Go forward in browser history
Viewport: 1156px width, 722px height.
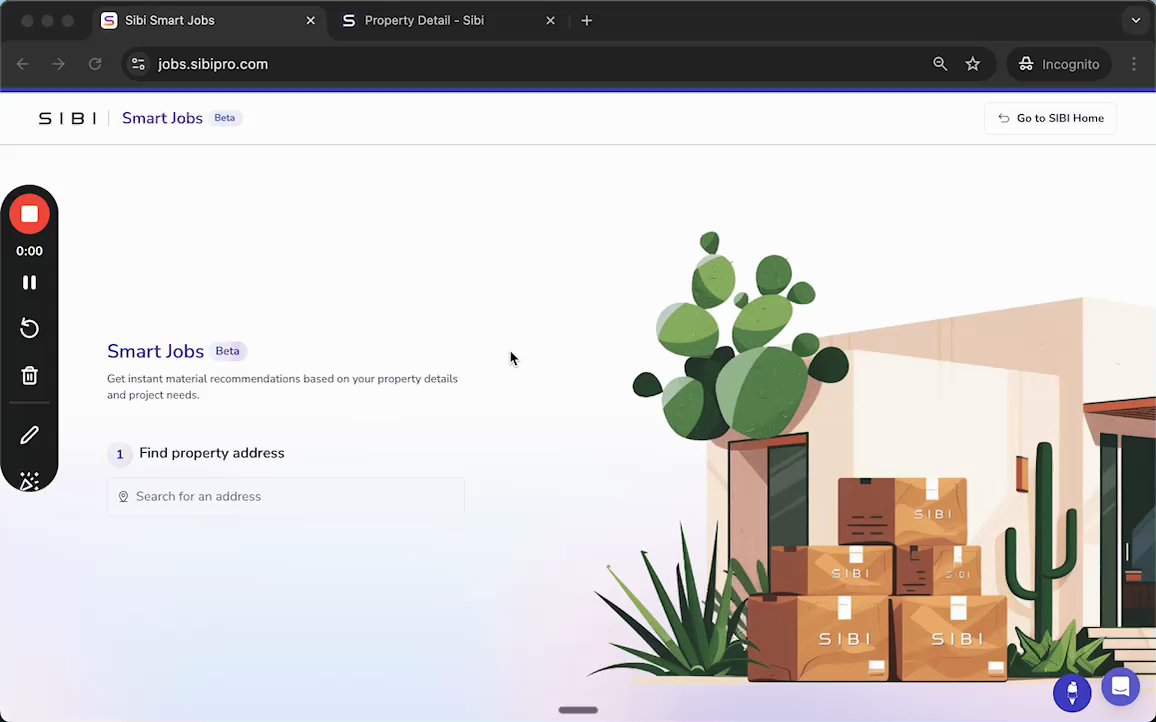[x=59, y=64]
